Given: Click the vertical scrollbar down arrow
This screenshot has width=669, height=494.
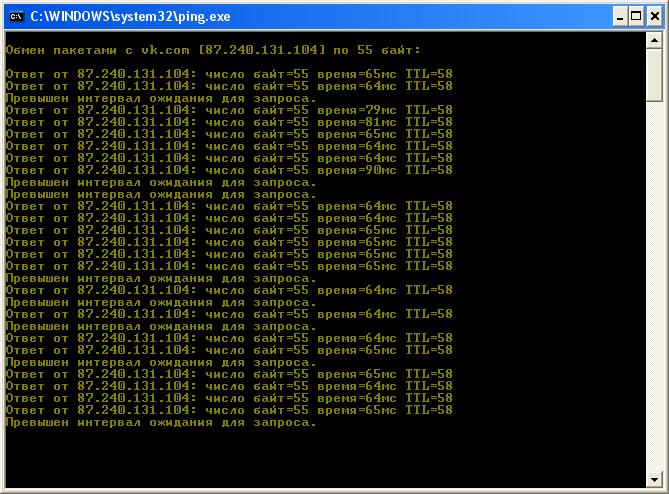Looking at the screenshot, I should tap(654, 479).
